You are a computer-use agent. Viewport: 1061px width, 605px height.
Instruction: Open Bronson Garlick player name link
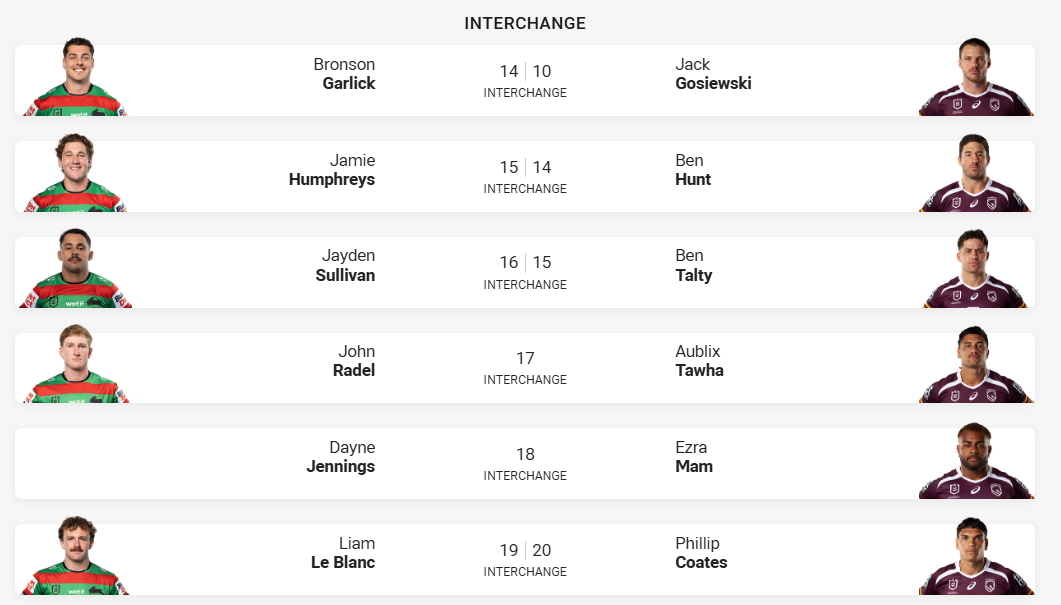[344, 74]
